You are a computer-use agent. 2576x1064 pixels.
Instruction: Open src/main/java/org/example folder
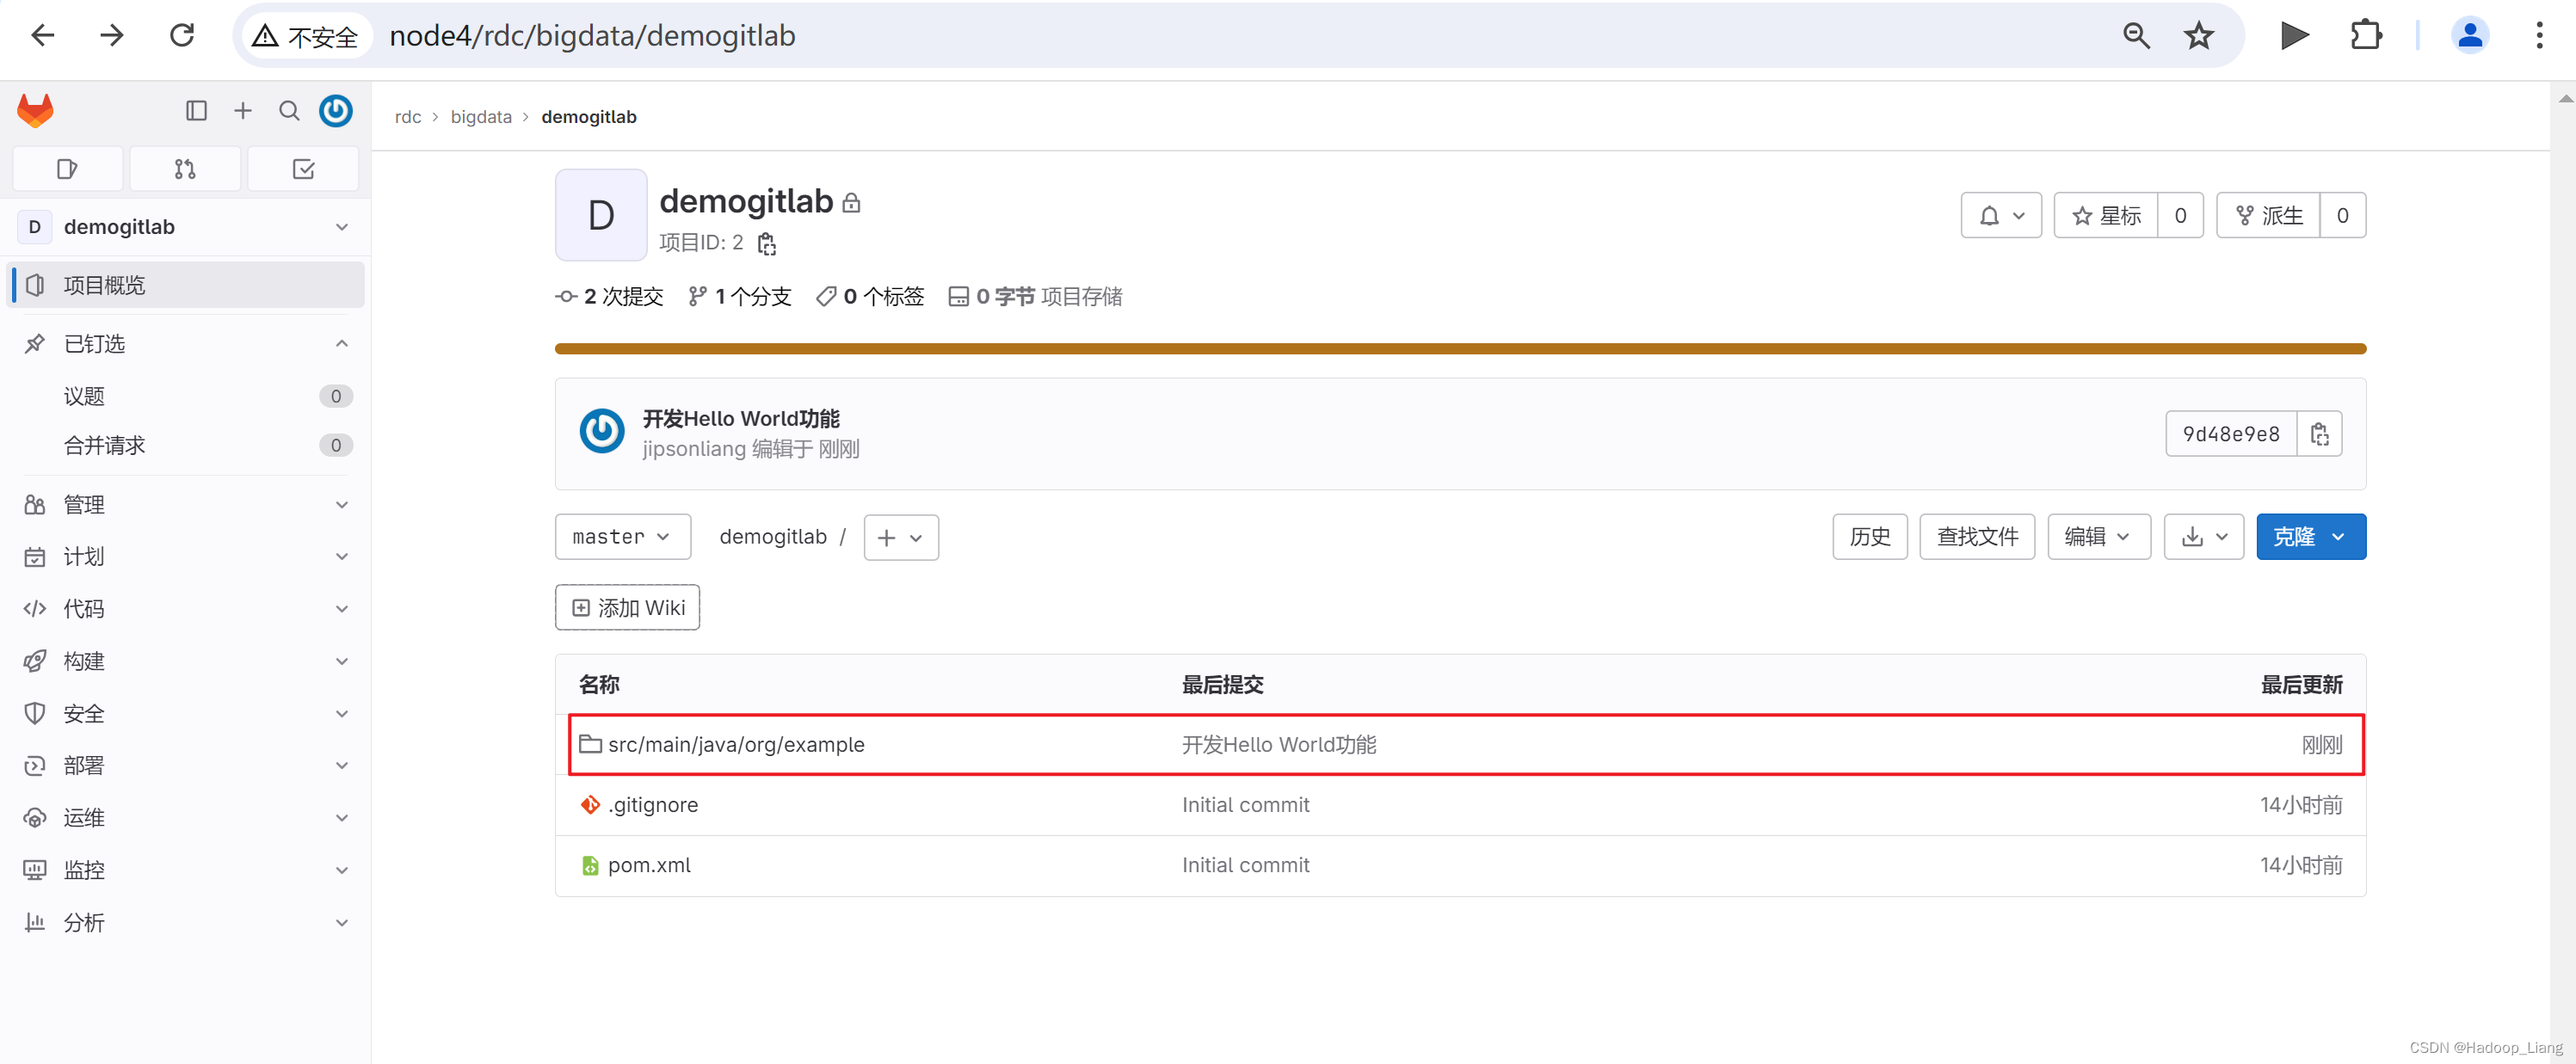(735, 744)
